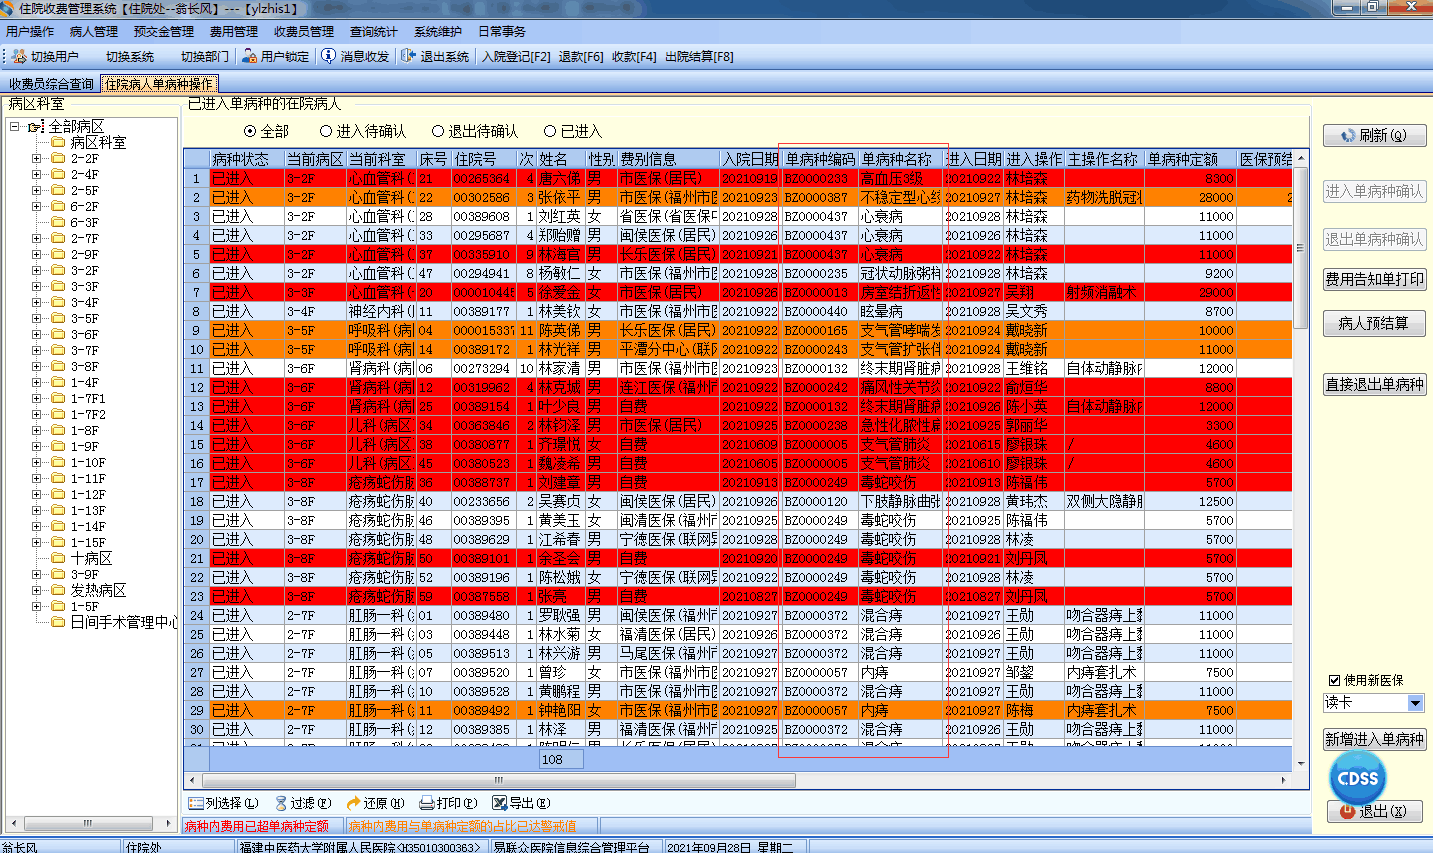Click the 全部病区 root tree icon

tap(37, 127)
